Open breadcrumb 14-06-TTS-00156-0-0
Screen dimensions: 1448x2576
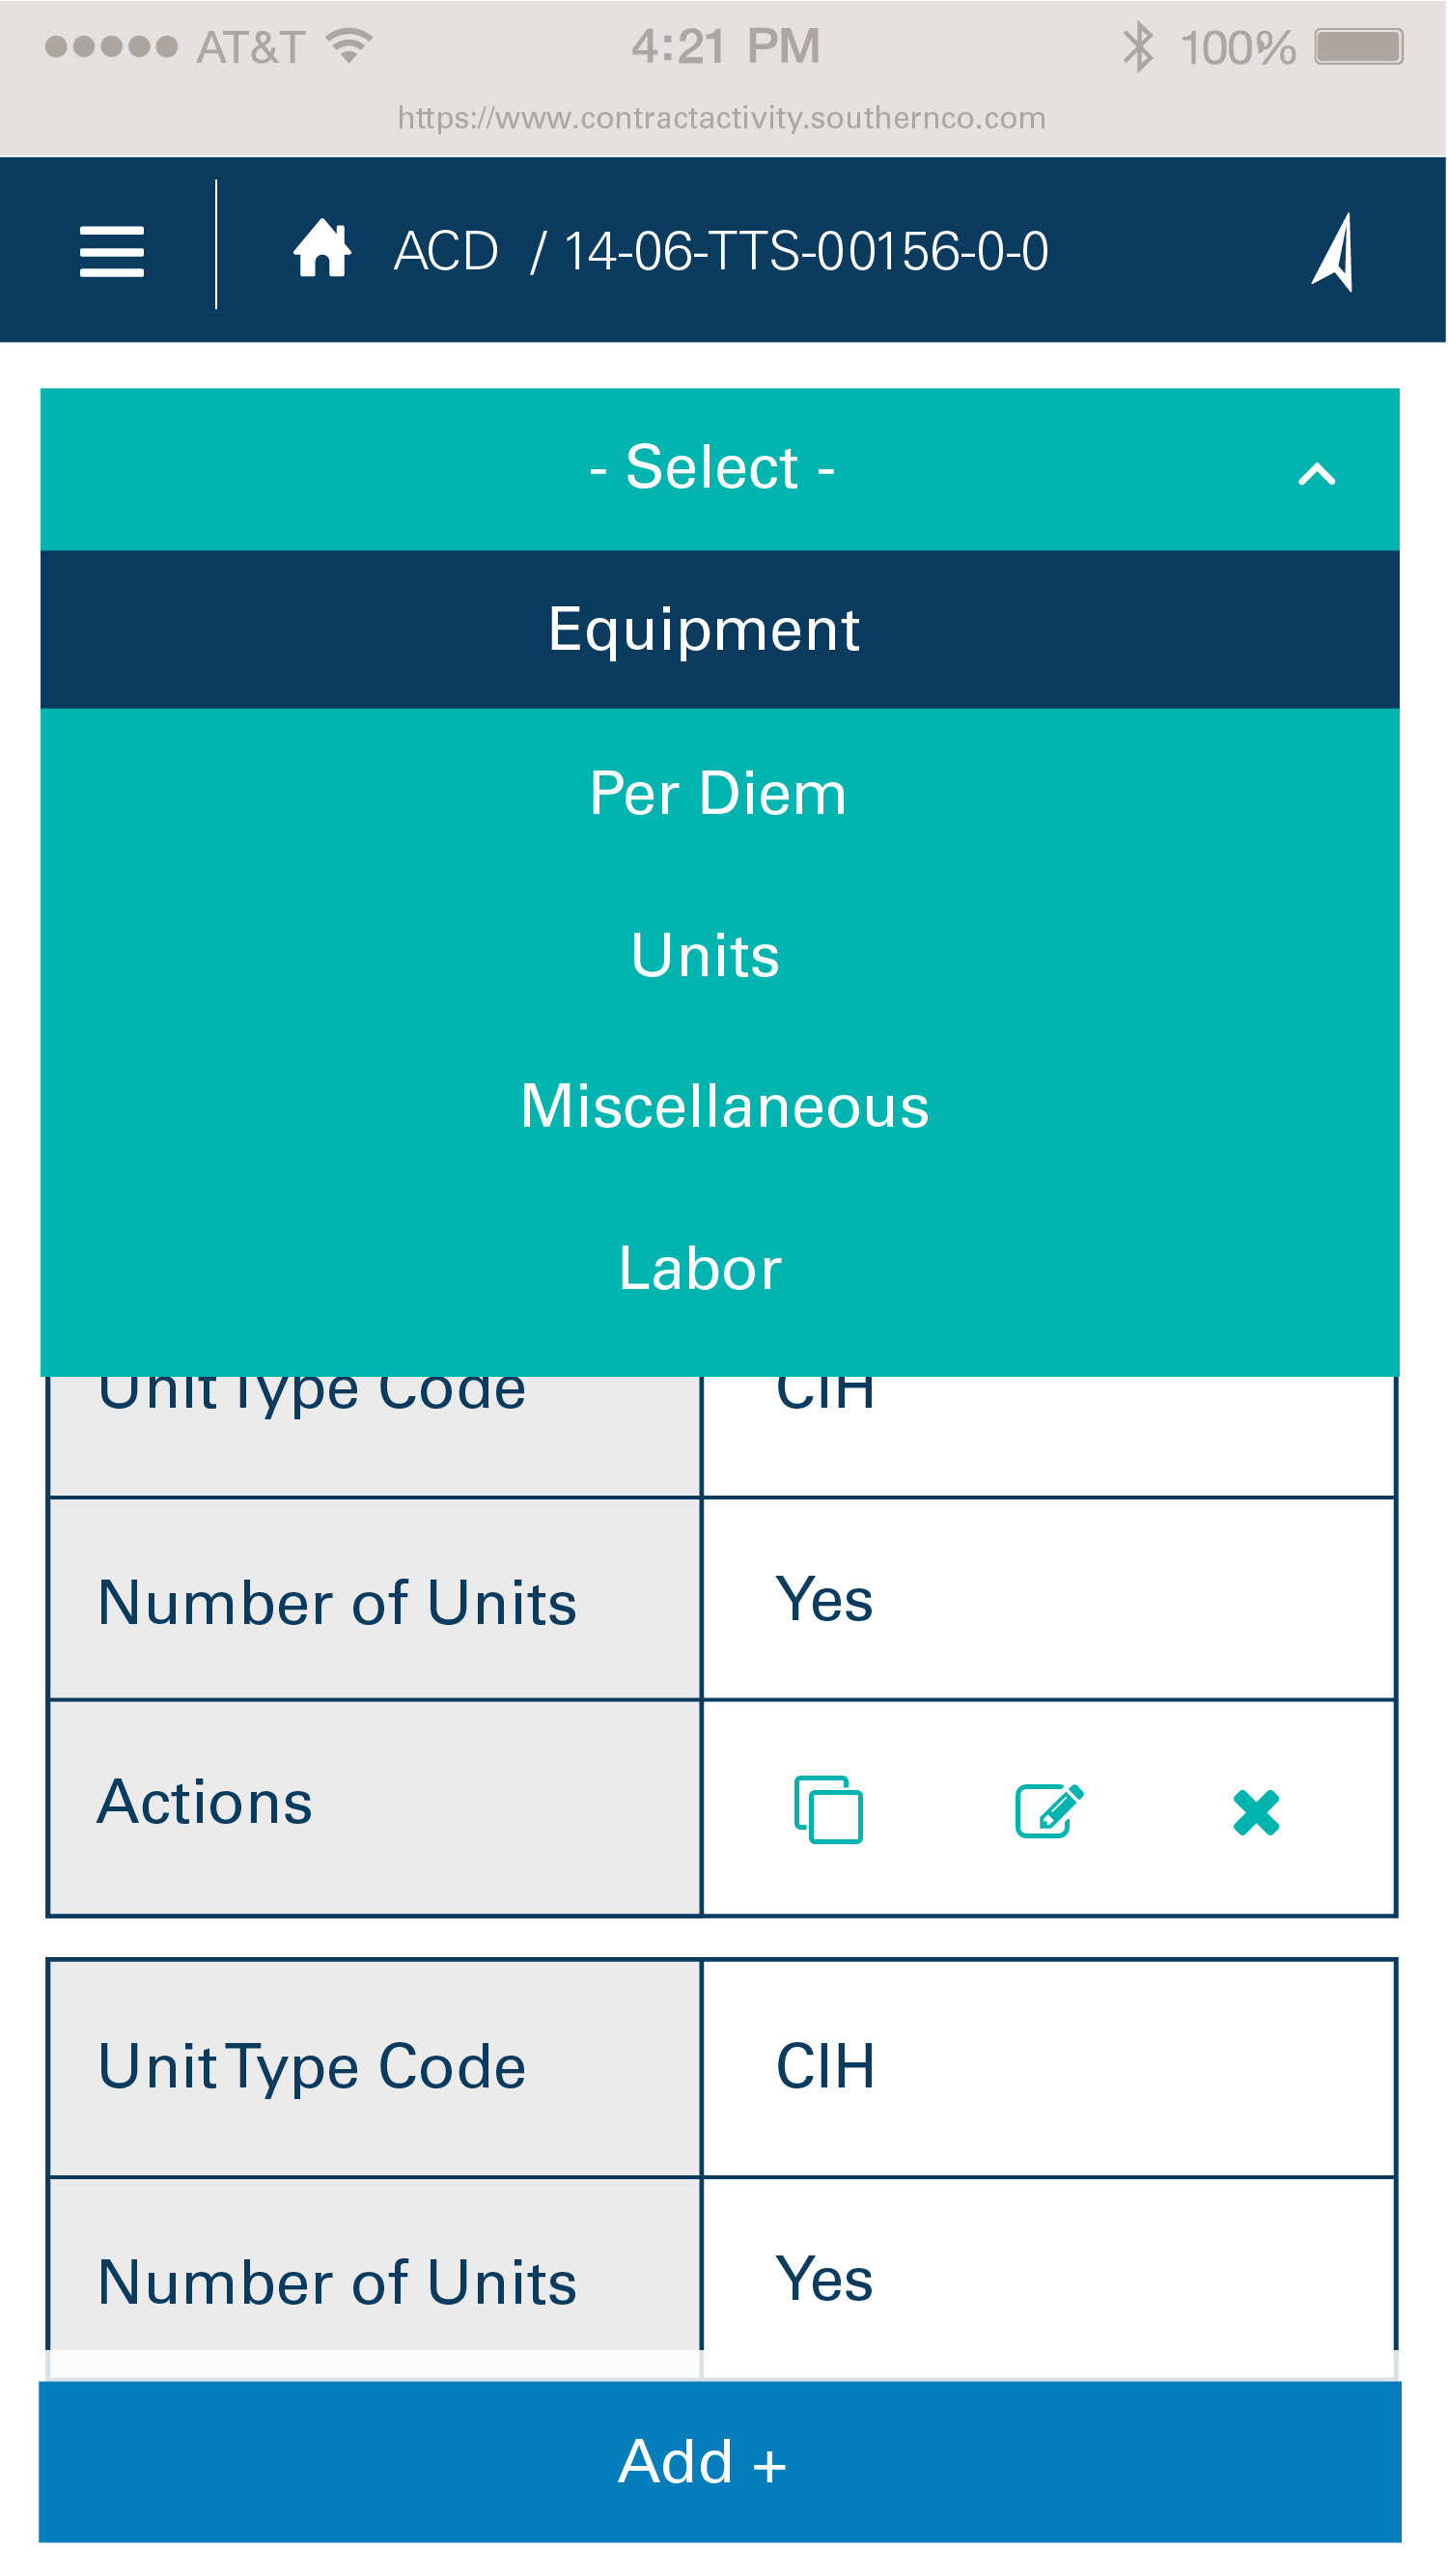click(806, 251)
